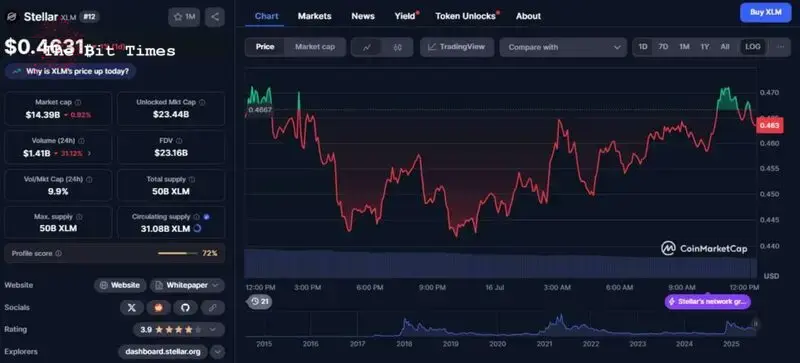Click the 21 events clock marker
Screen dimensions: 800x363
point(260,302)
